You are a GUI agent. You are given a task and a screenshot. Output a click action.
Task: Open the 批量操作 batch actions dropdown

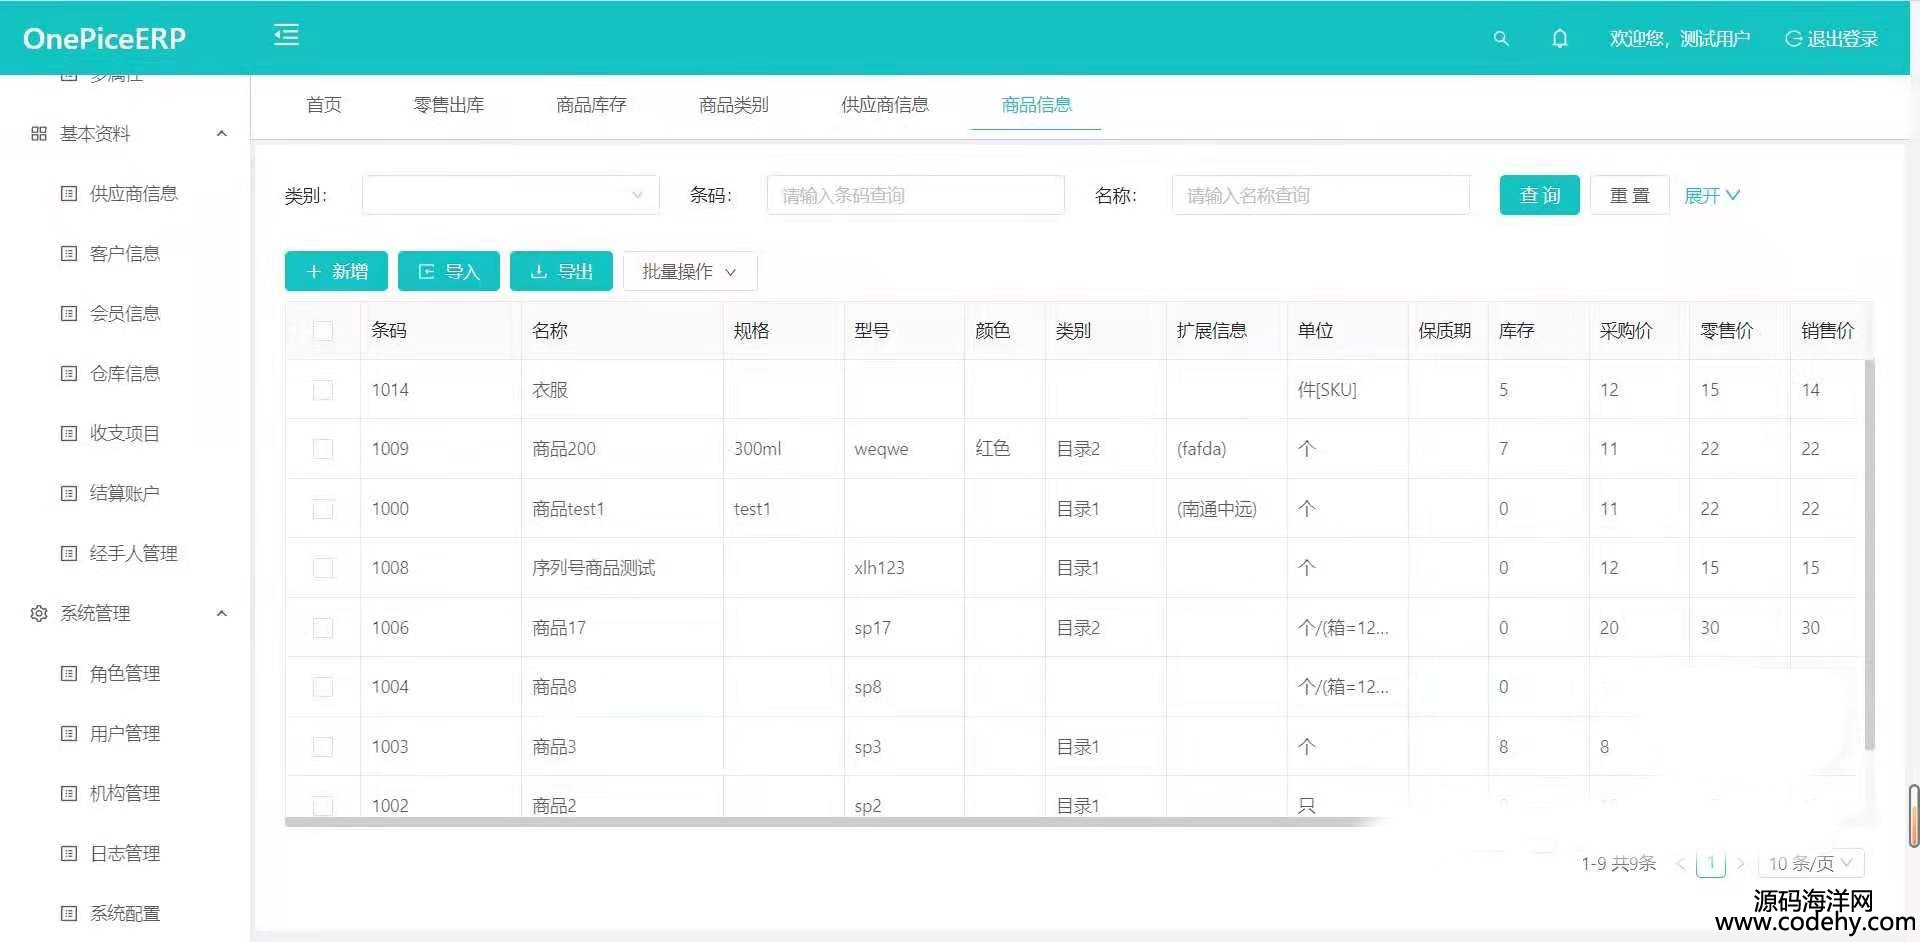point(689,272)
